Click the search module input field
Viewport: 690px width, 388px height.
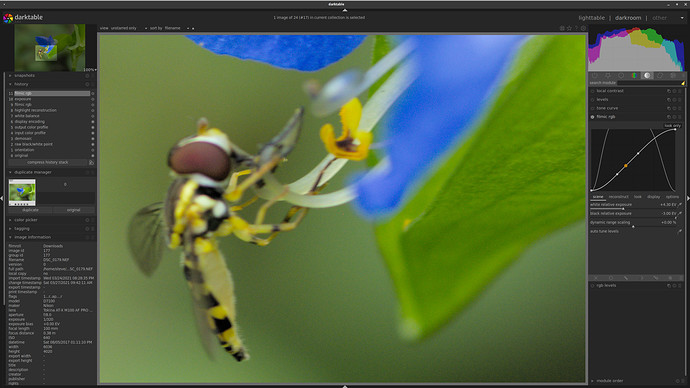click(648, 83)
